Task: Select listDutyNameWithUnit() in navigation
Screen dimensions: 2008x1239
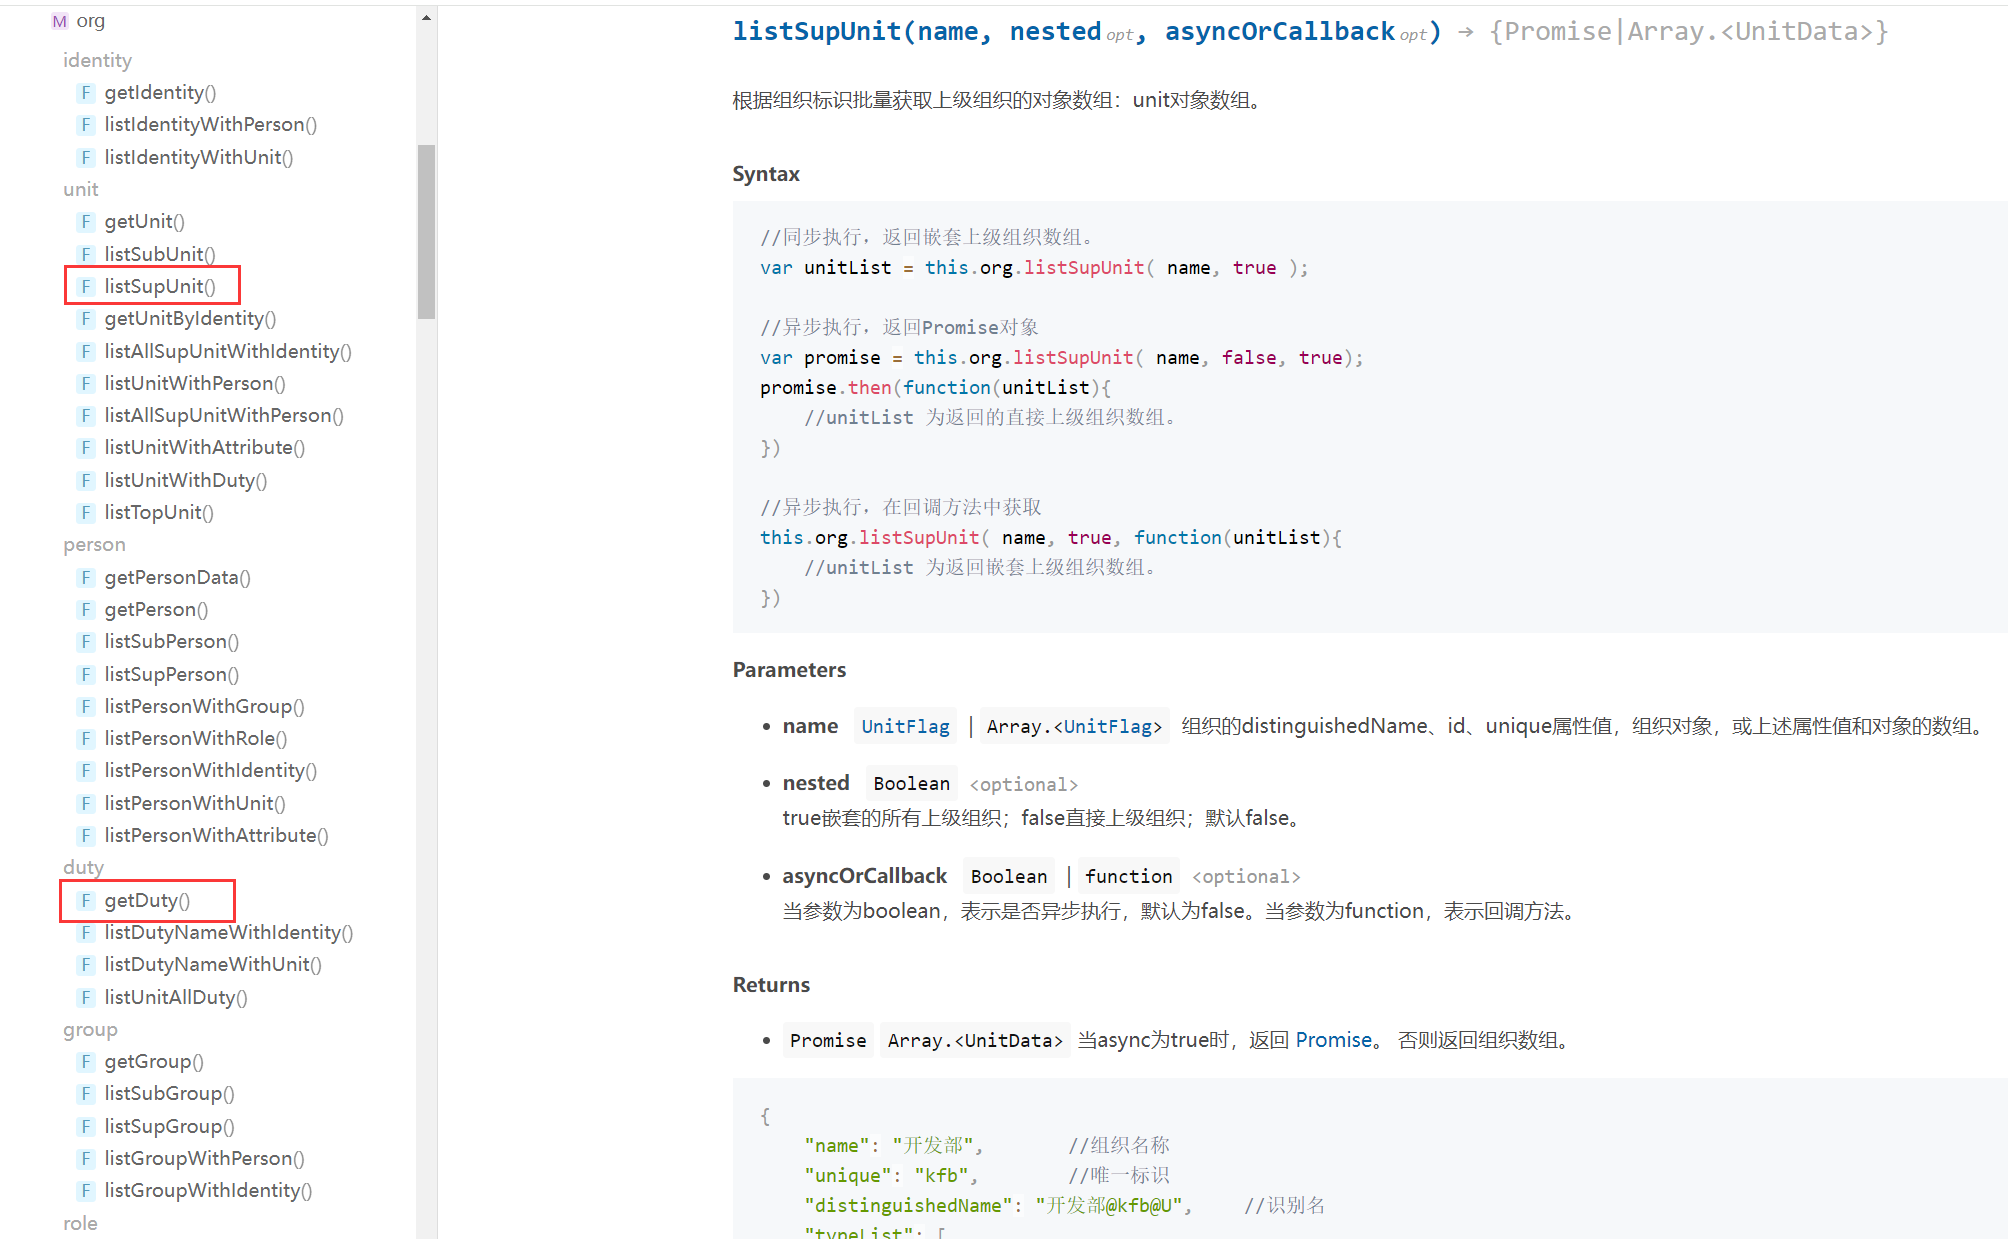Action: [212, 964]
